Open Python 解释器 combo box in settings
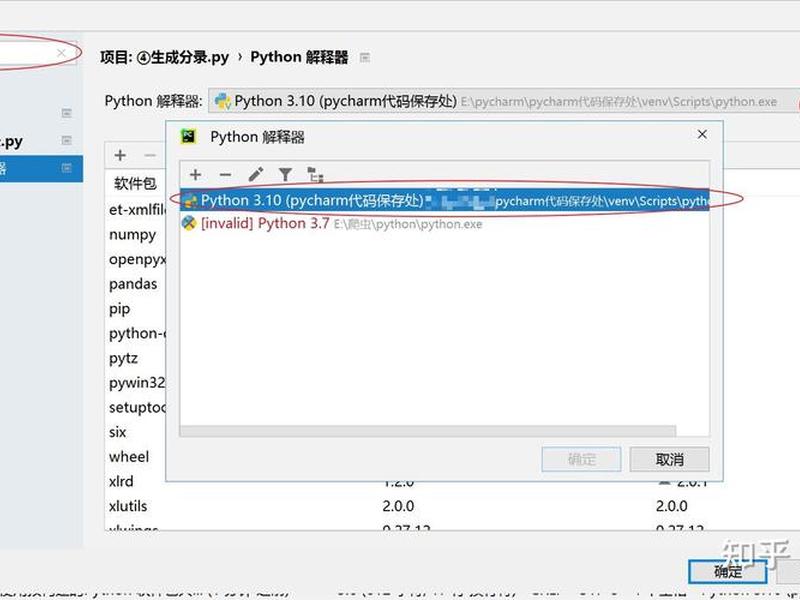 coord(504,101)
